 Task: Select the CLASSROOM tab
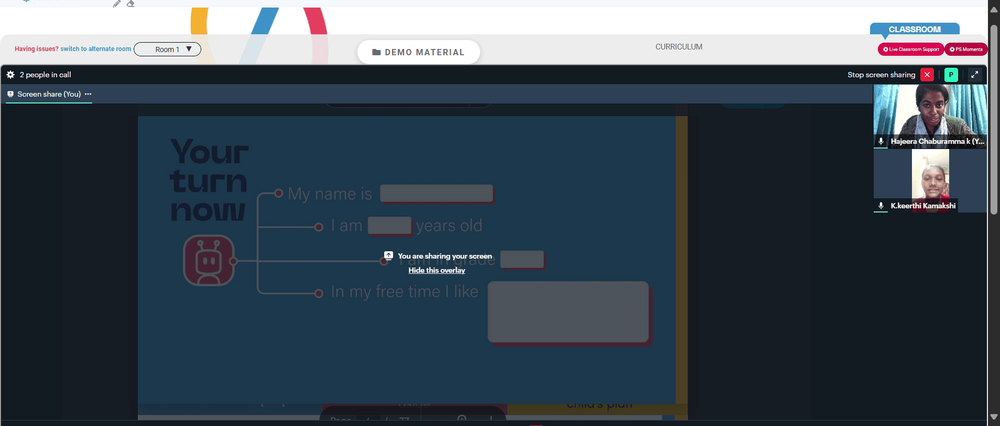[915, 29]
